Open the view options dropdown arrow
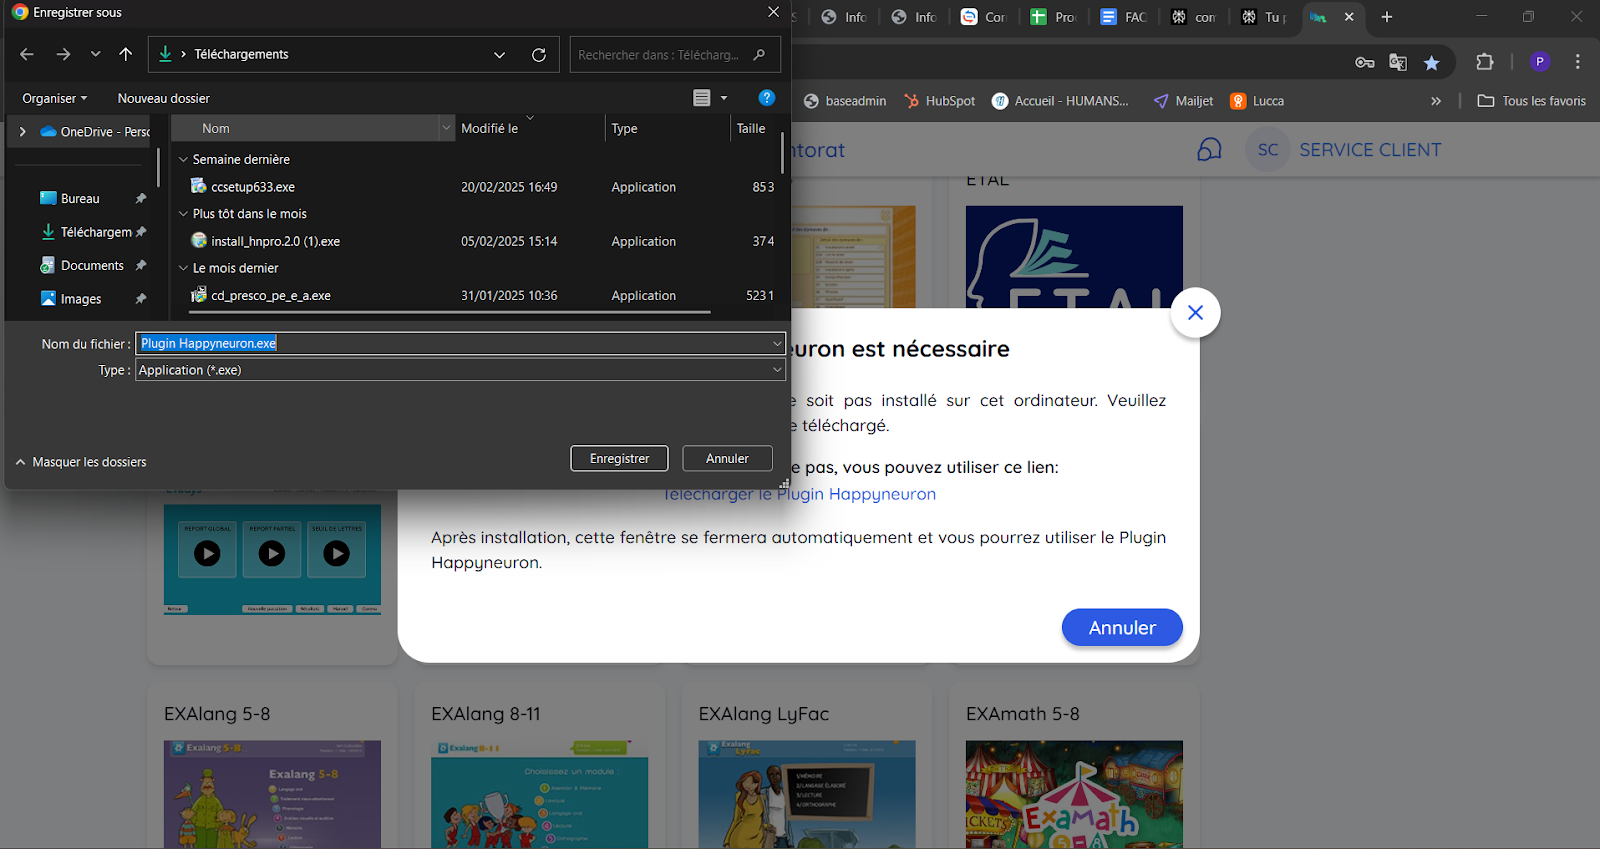 pyautogui.click(x=724, y=98)
